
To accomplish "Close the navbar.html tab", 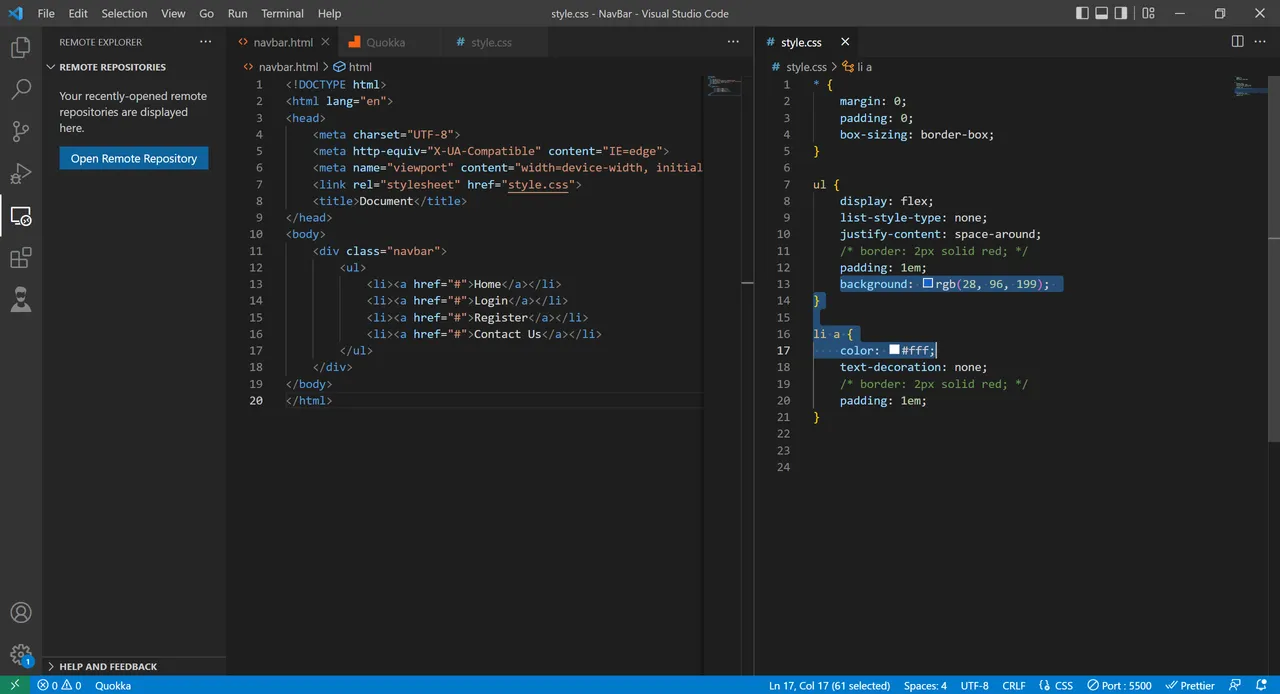I will [325, 43].
